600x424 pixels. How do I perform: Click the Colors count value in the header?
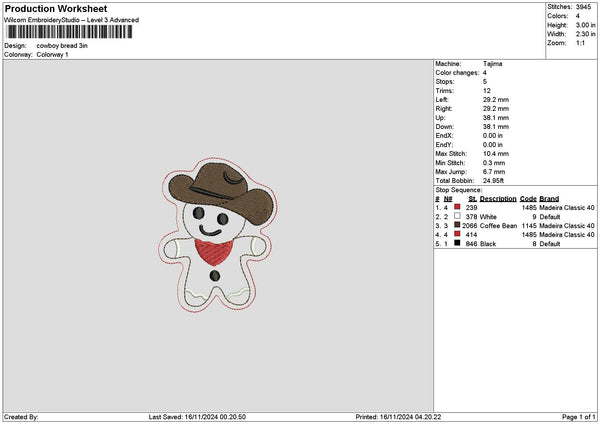577,16
